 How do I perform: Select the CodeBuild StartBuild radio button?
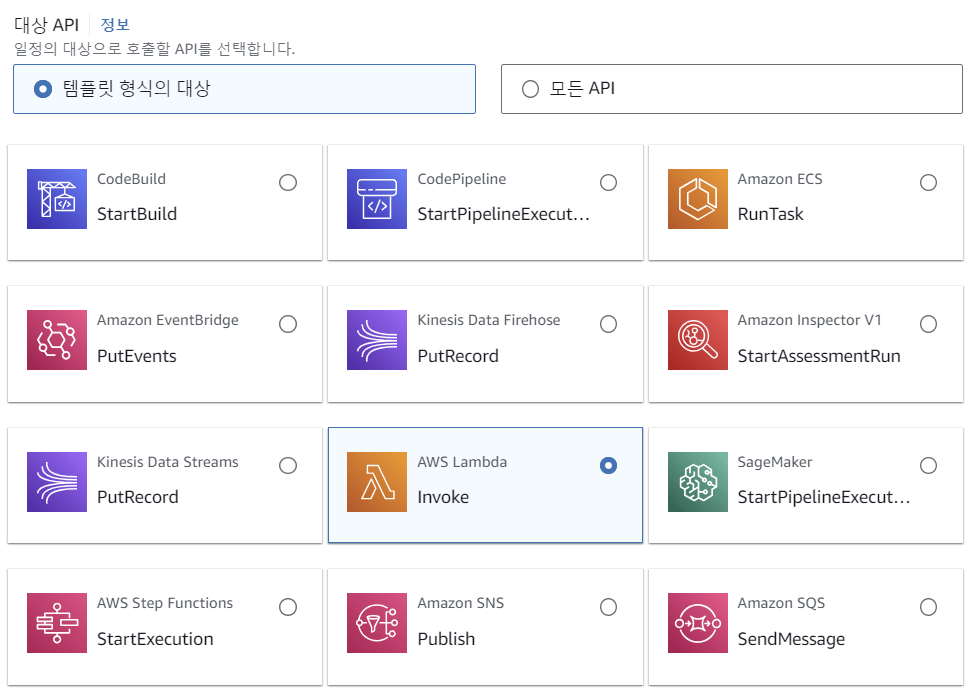pos(288,182)
